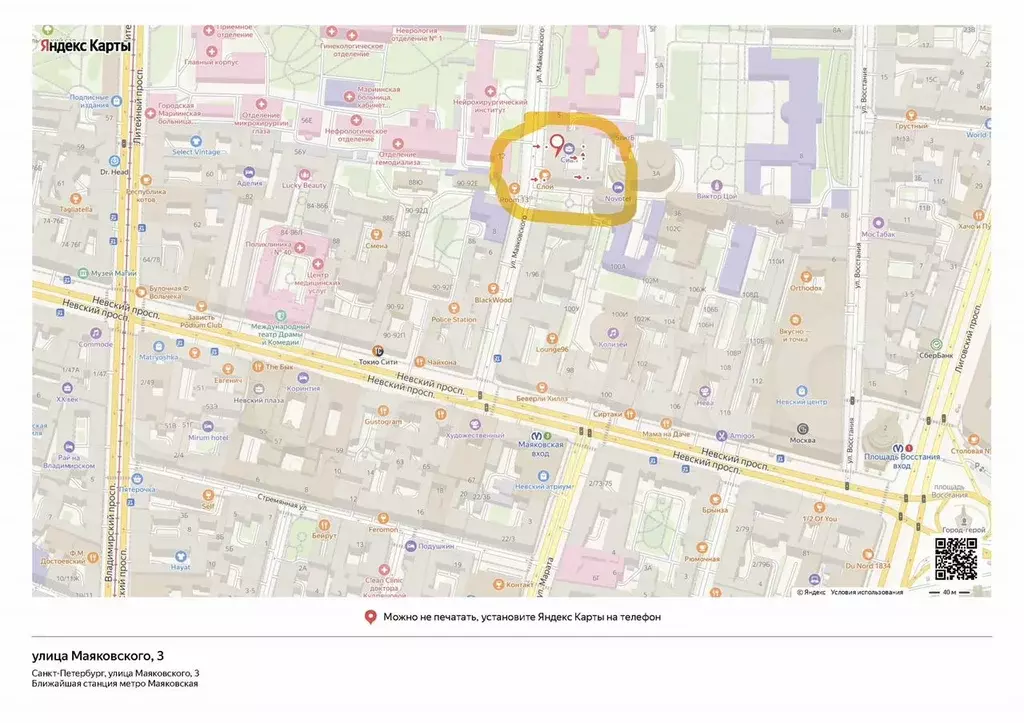The image size is (1024, 723).
Task: Select the Поликлиника № 40 medical icon
Action: click(300, 248)
